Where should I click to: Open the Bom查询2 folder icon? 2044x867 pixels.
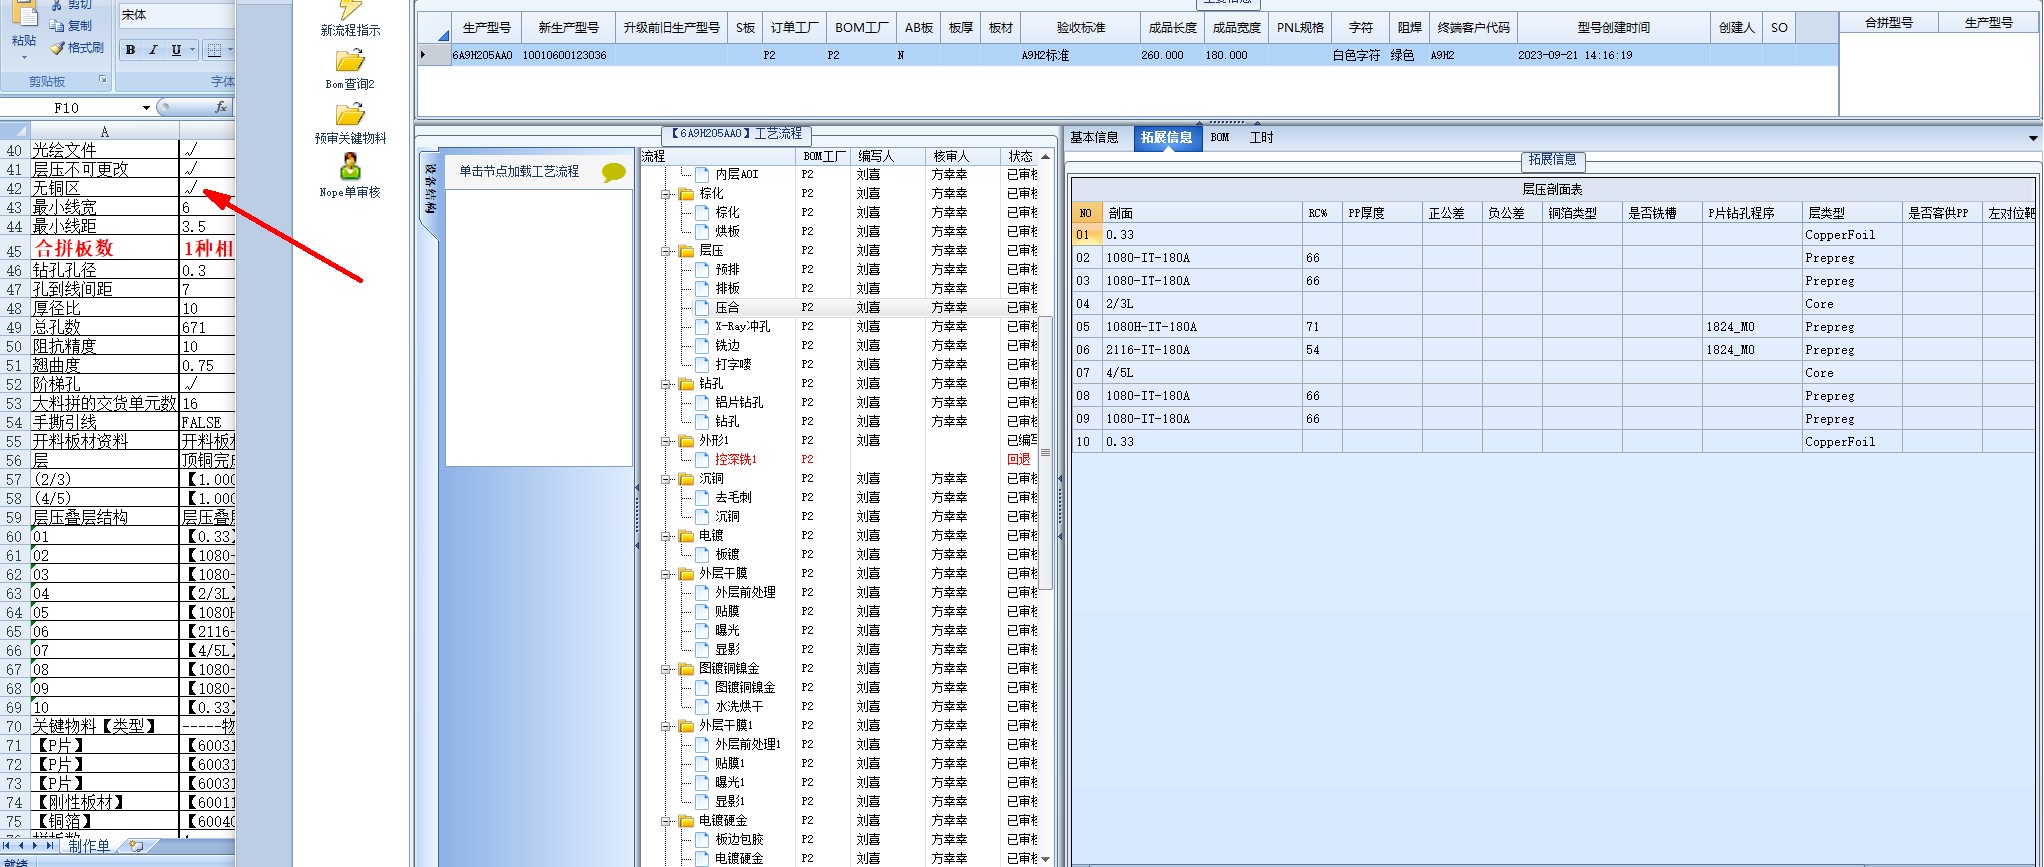[x=350, y=61]
